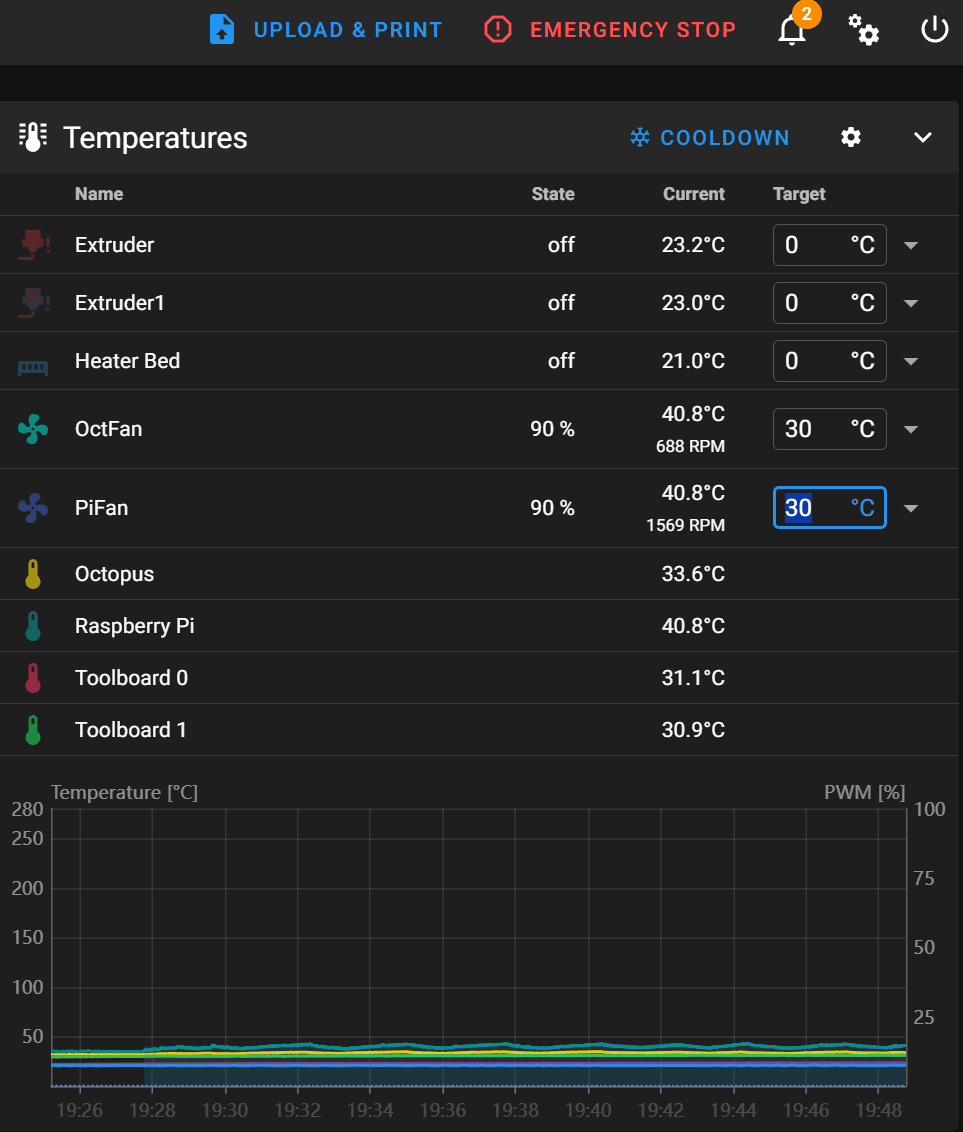Collapse the Temperatures panel chevron
This screenshot has width=963, height=1132.
coord(923,137)
